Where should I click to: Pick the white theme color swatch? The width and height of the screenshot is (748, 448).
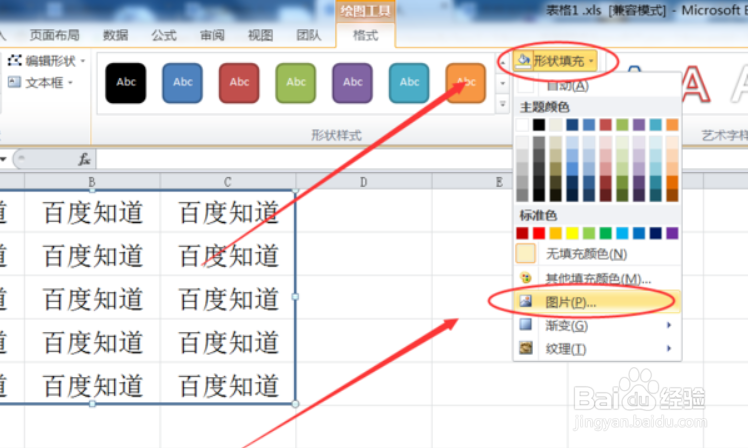click(522, 125)
